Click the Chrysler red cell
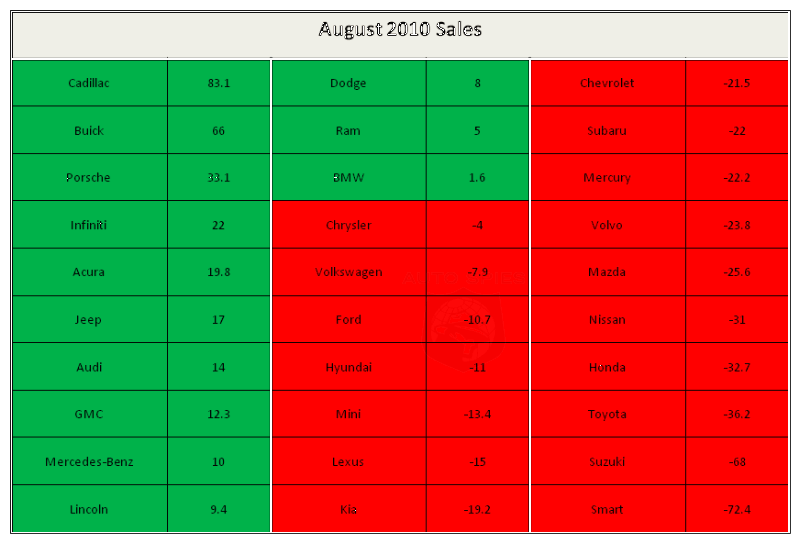The height and width of the screenshot is (543, 800). (349, 225)
